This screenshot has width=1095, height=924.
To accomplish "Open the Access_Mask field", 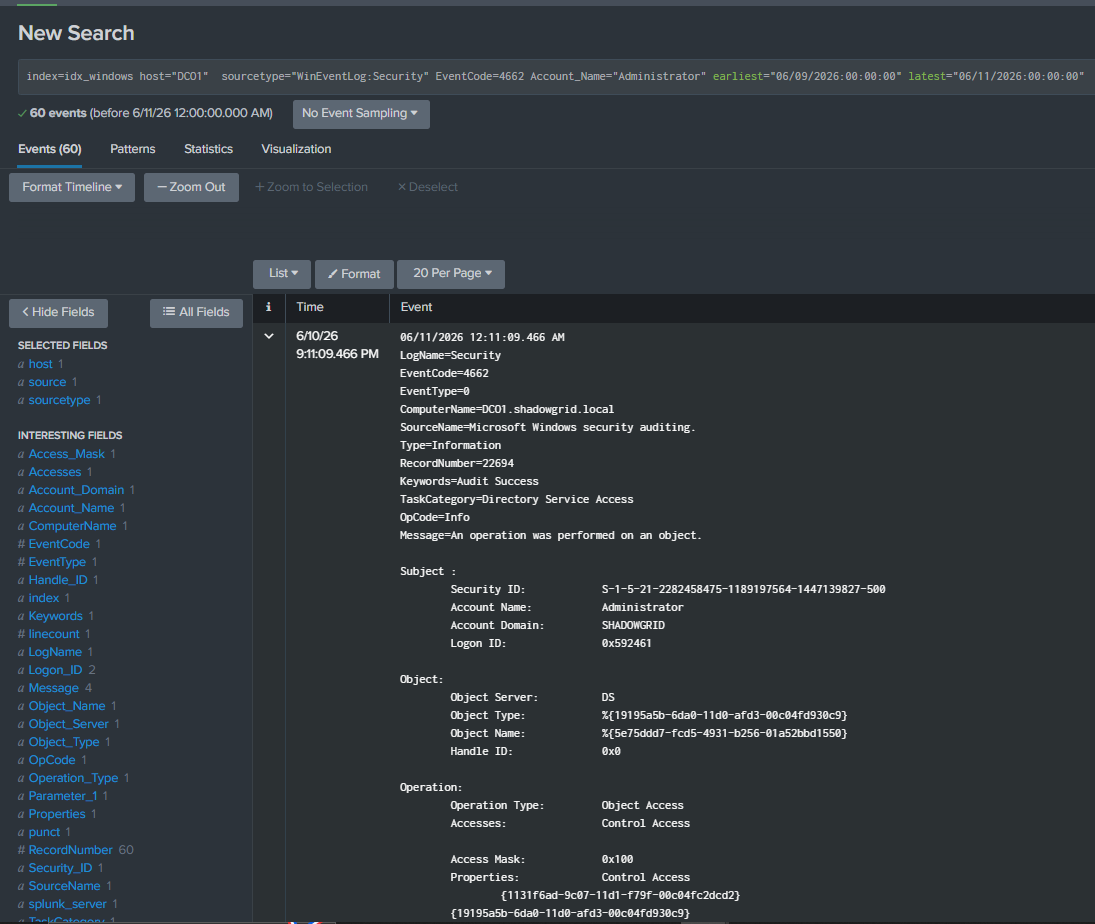I will click(66, 454).
